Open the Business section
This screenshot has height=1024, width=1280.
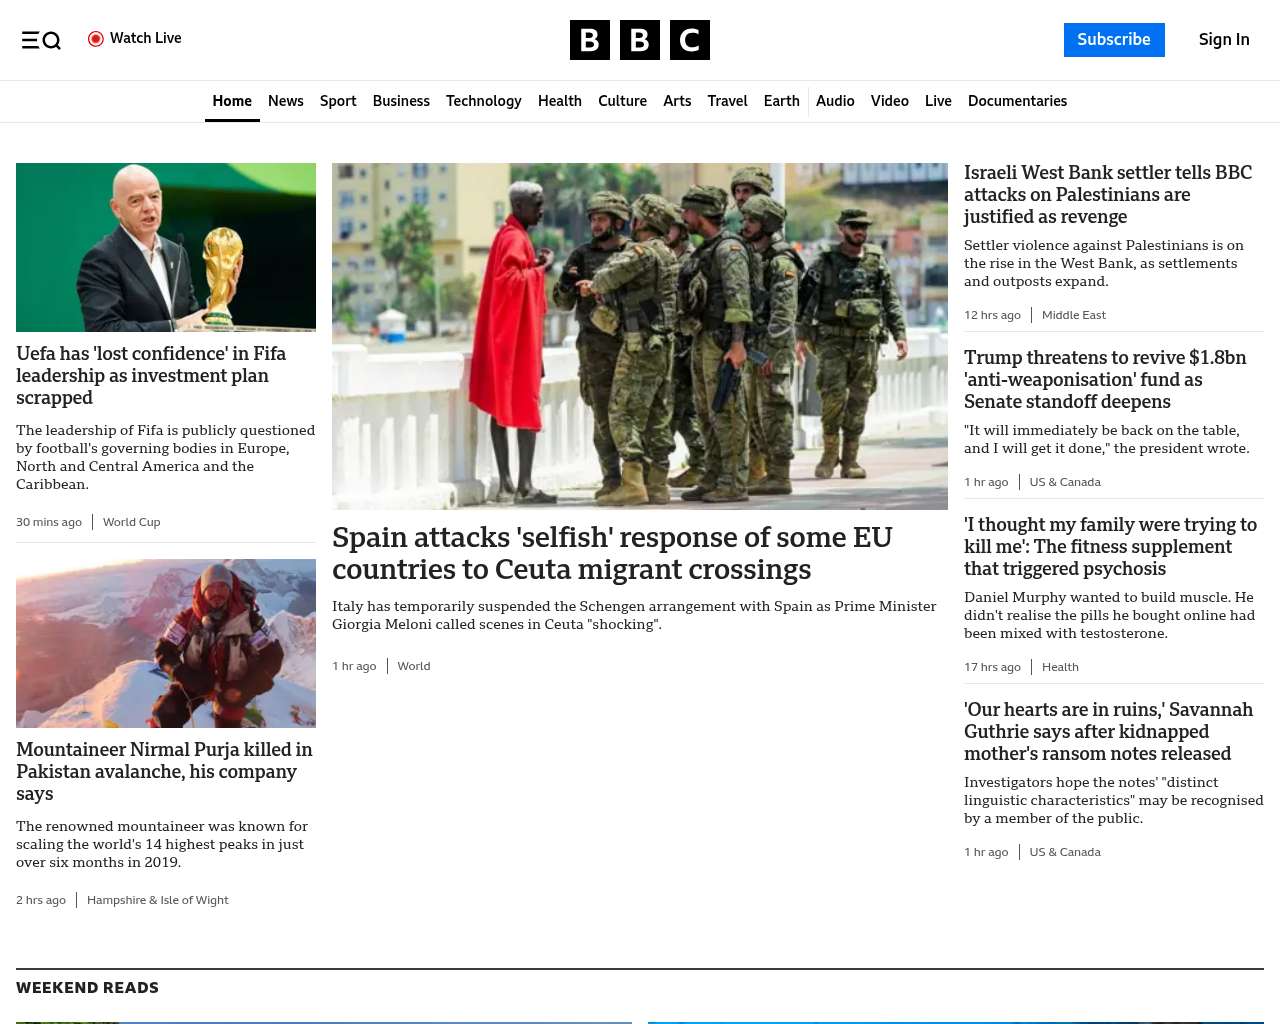tap(401, 101)
